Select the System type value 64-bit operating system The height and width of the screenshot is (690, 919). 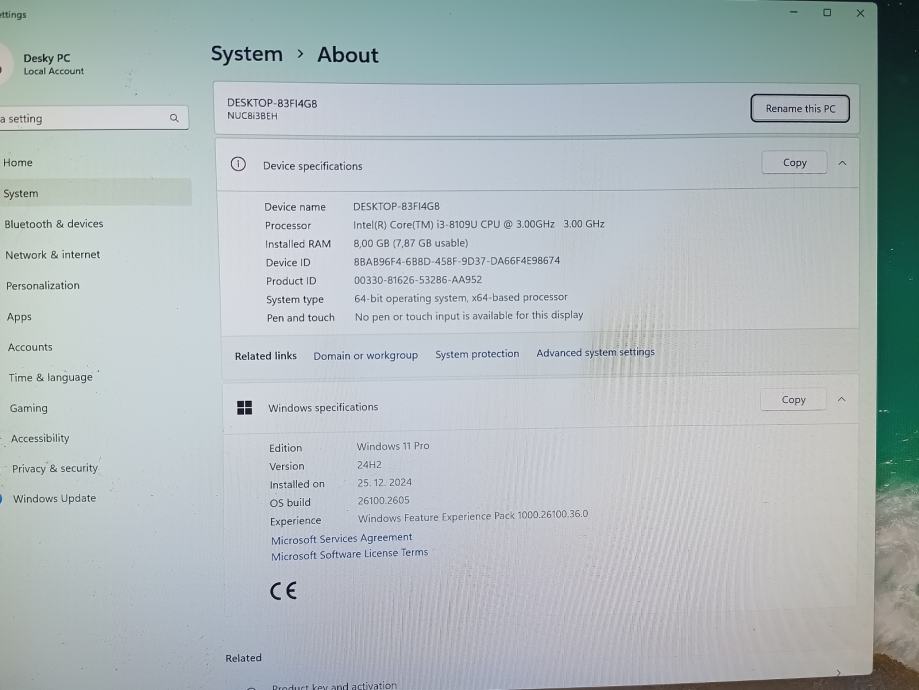point(461,298)
